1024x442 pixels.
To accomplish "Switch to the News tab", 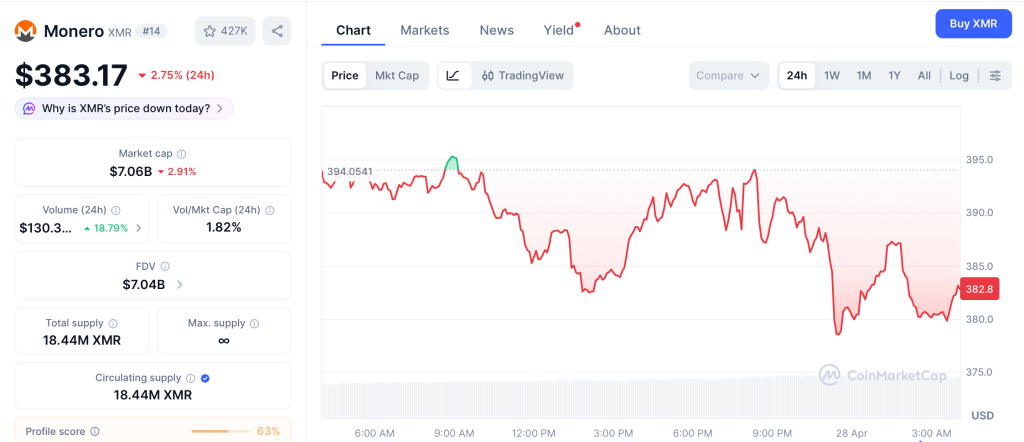I will click(x=496, y=30).
